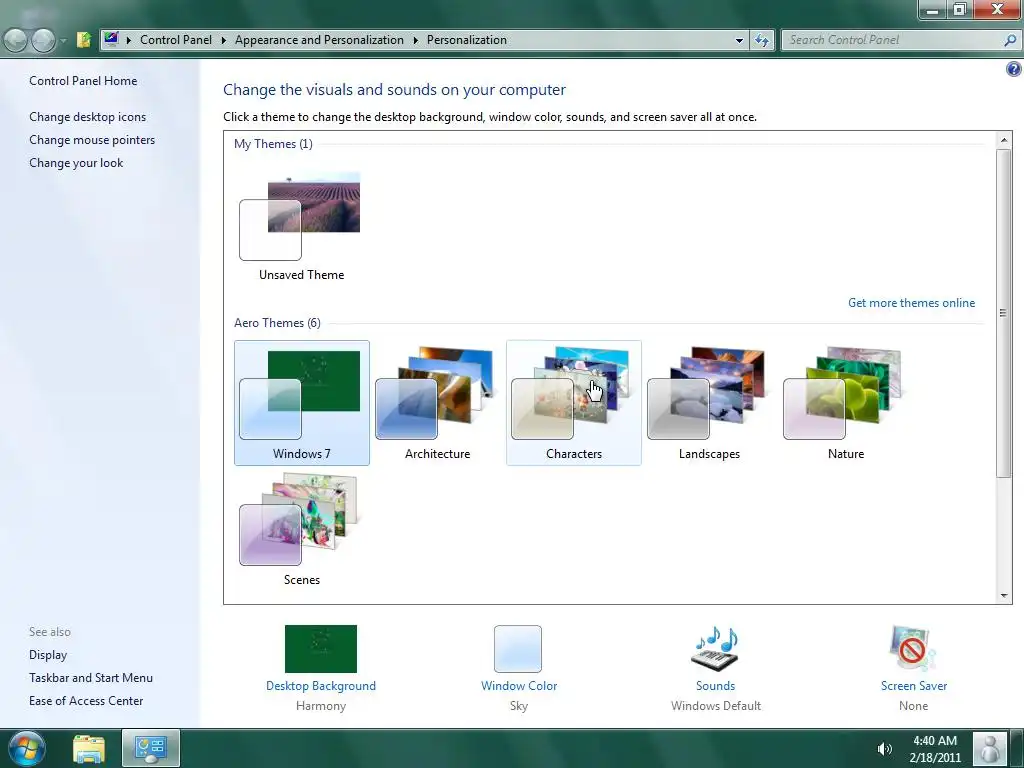Open the address bar history dropdown
The width and height of the screenshot is (1024, 768).
click(739, 40)
